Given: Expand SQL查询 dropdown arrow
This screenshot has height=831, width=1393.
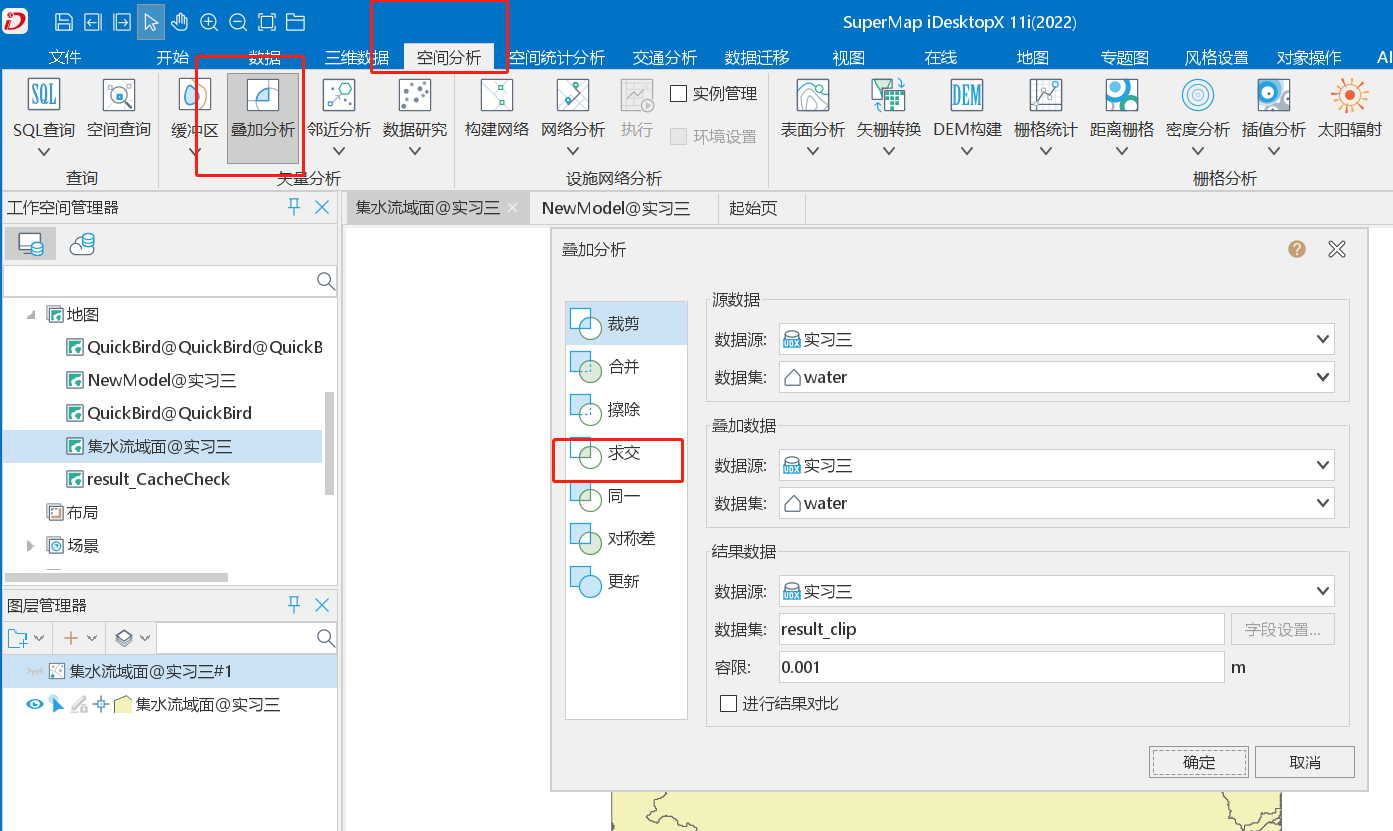Looking at the screenshot, I should coord(44,152).
